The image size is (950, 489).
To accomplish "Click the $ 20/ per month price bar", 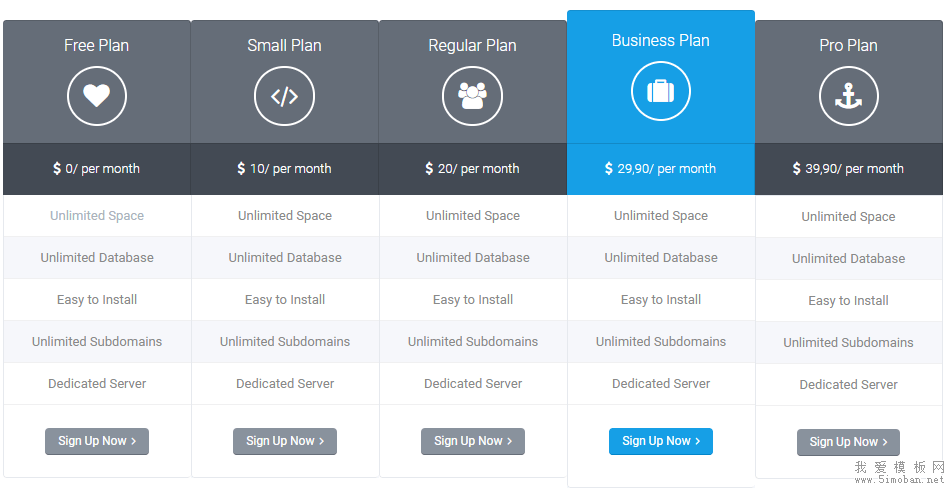I will click(x=473, y=169).
